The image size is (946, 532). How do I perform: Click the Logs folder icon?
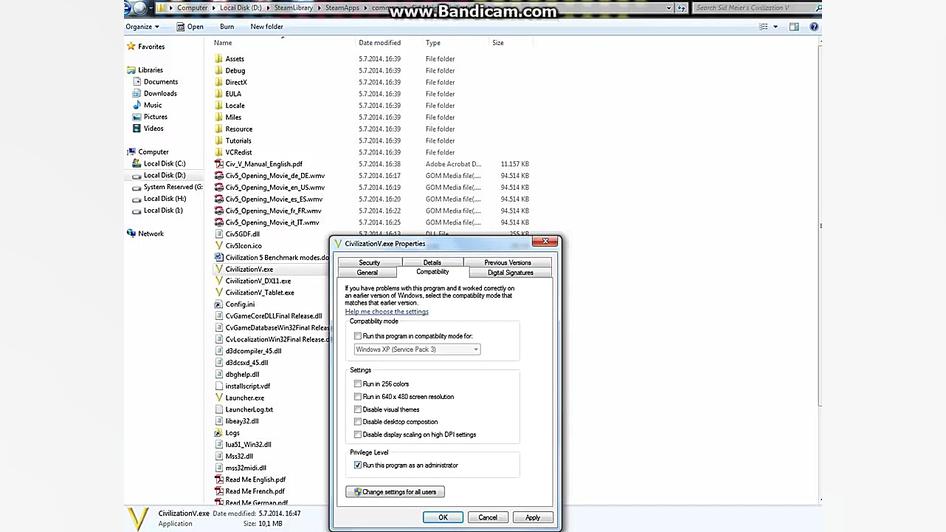218,432
